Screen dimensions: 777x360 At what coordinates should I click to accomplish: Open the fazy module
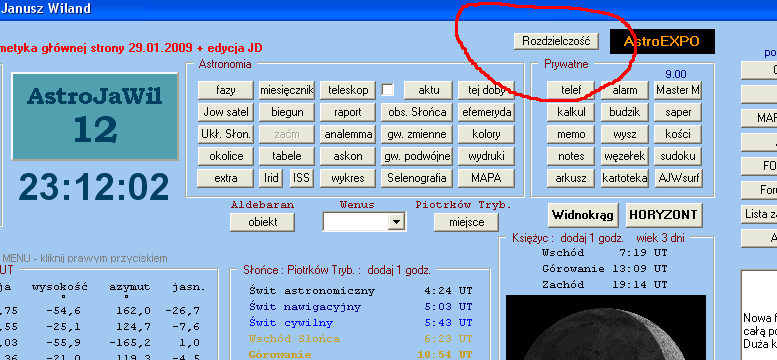pos(226,90)
